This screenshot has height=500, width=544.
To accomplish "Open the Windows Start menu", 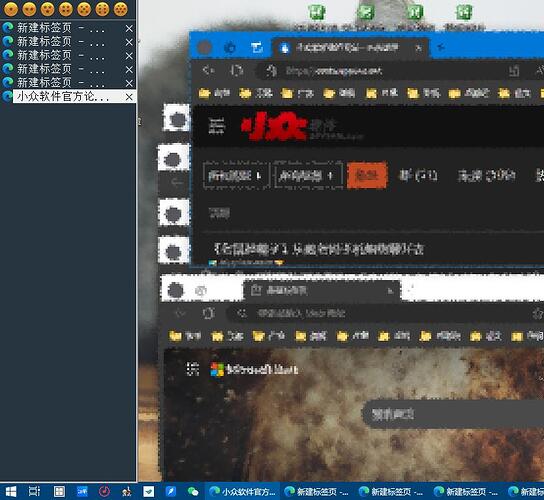I will pyautogui.click(x=10, y=492).
